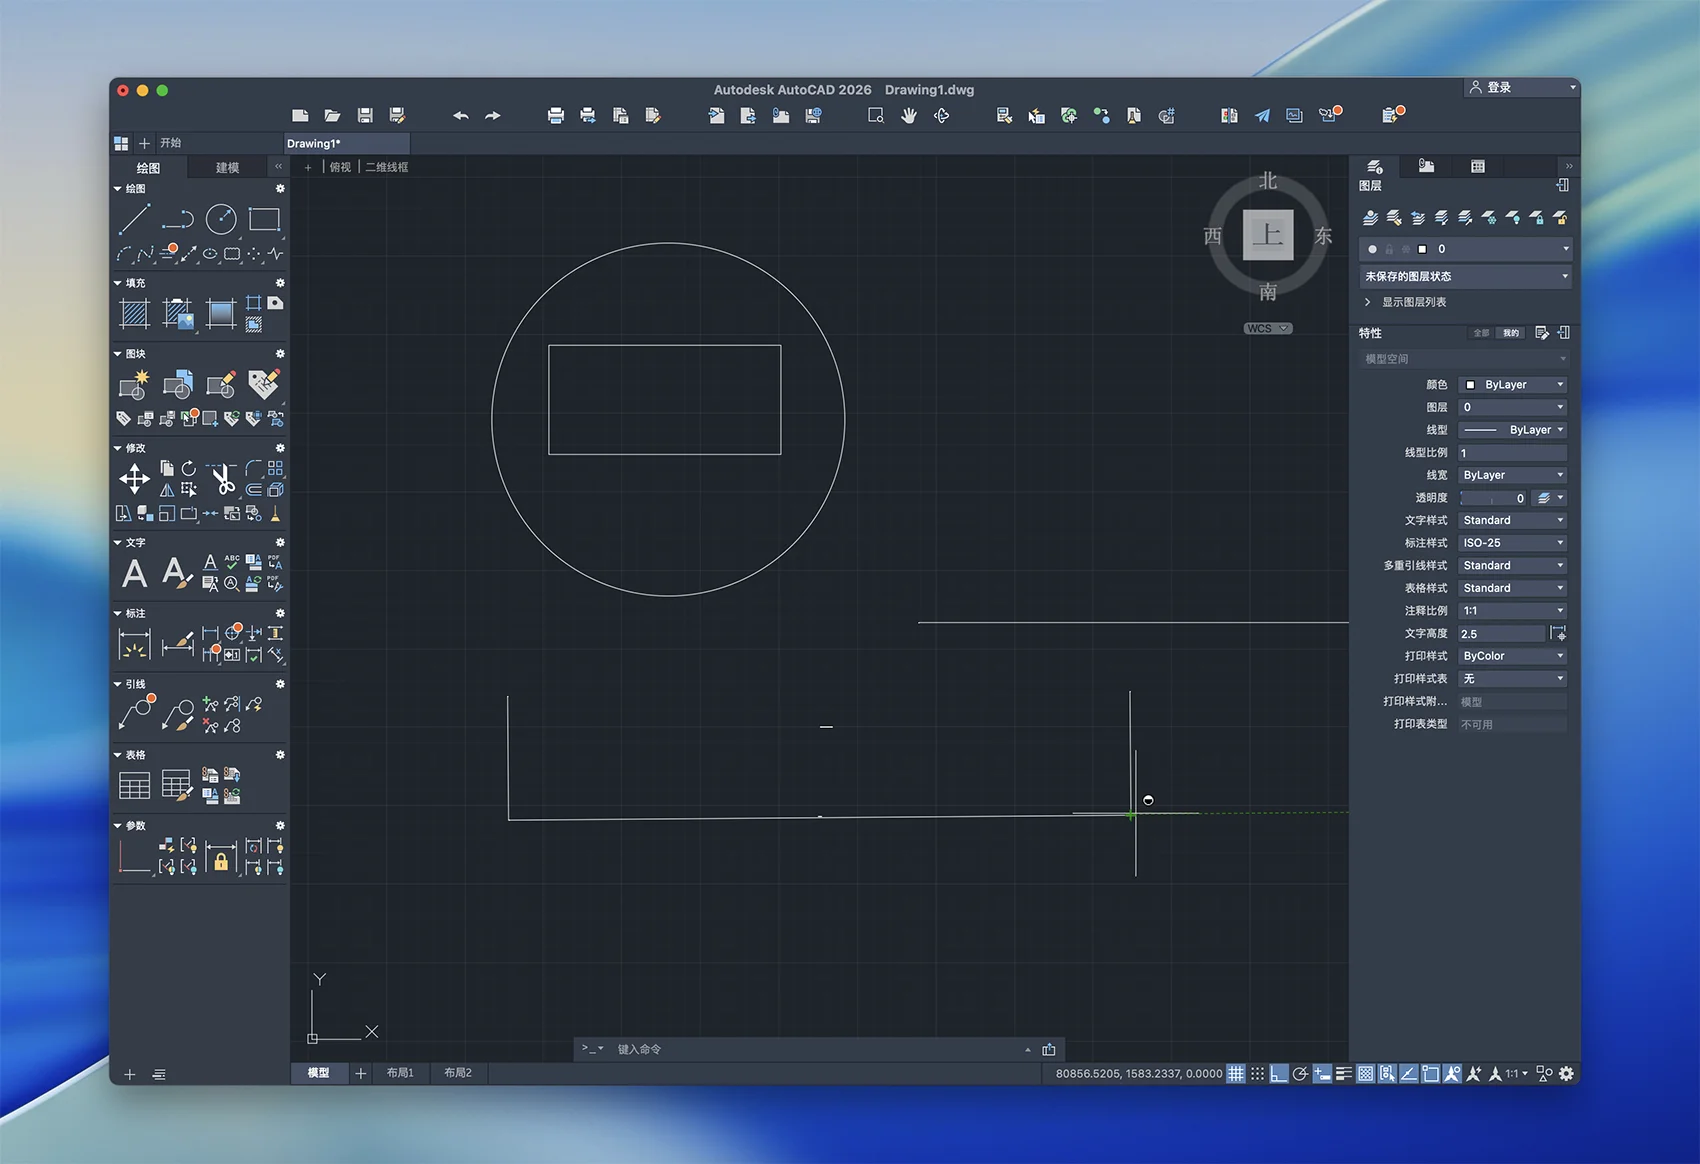Click the Pan hand icon in the toolbar
The image size is (1700, 1164).
coord(908,116)
